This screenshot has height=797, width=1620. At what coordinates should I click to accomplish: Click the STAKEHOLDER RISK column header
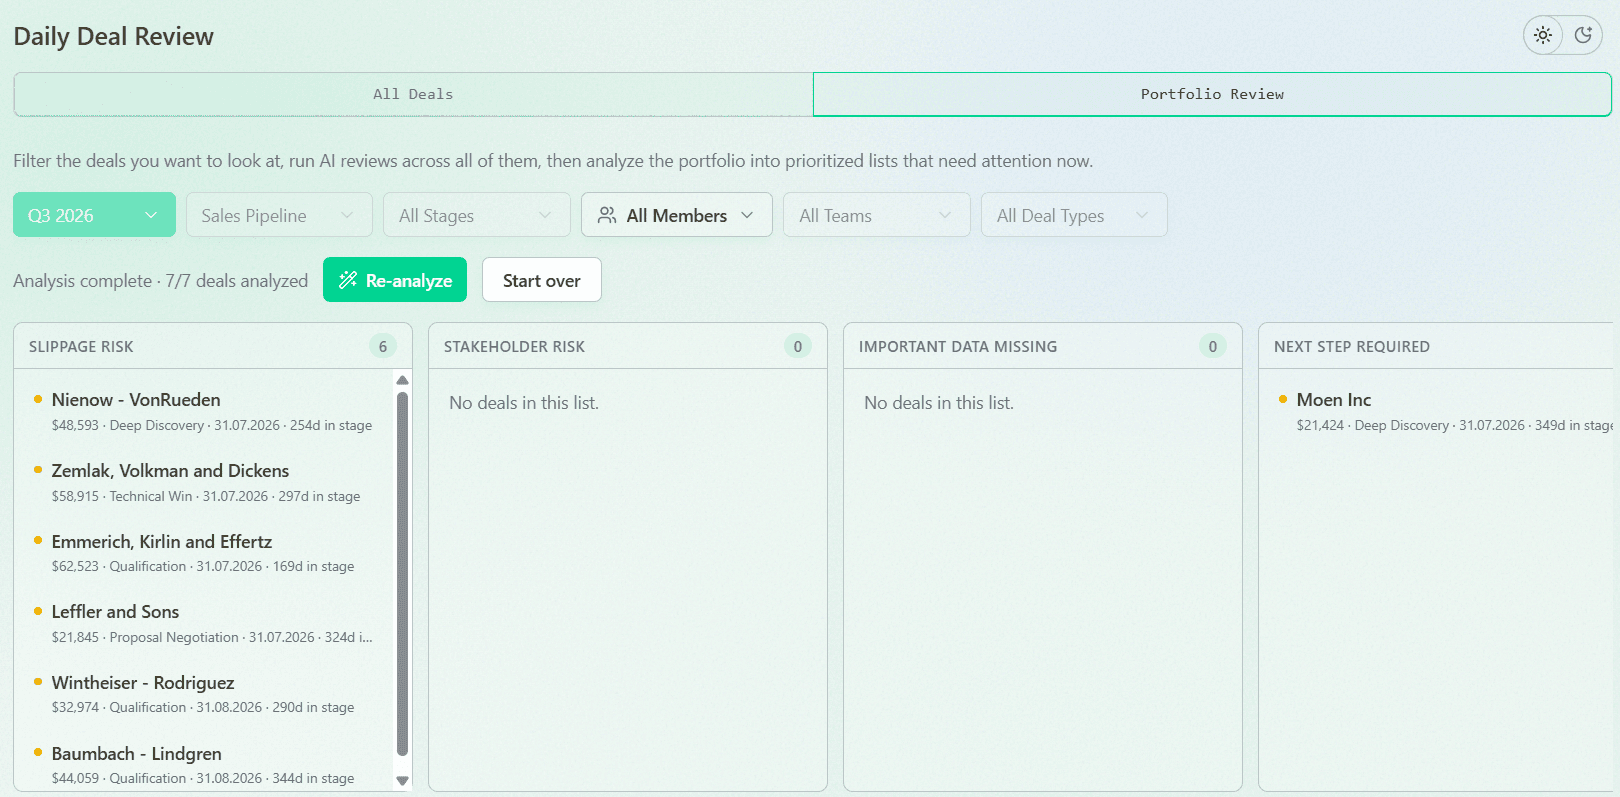pyautogui.click(x=514, y=346)
